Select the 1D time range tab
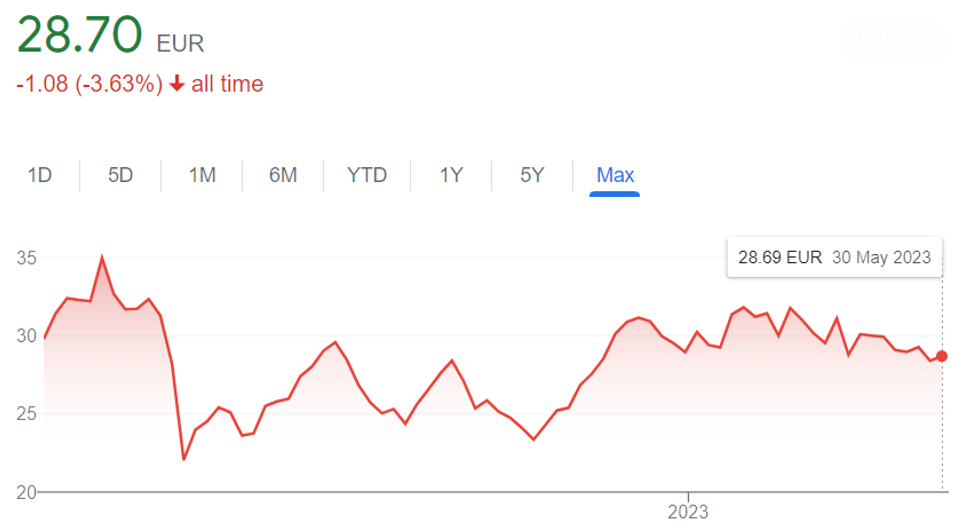 click(40, 176)
